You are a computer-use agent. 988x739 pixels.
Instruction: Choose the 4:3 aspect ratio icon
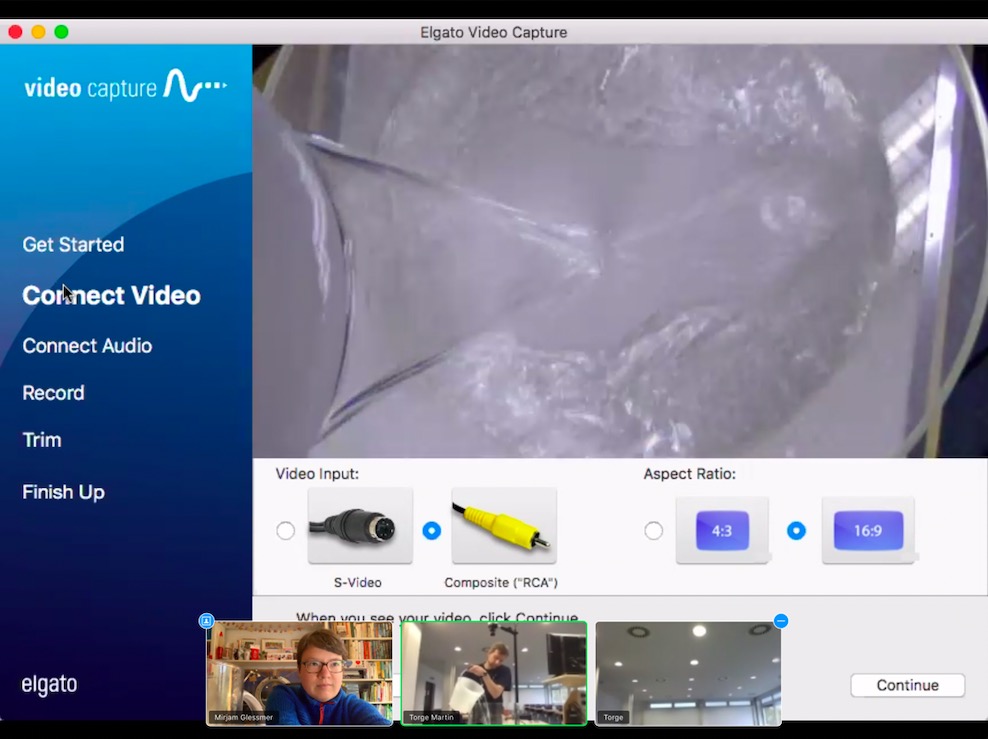[x=722, y=530]
